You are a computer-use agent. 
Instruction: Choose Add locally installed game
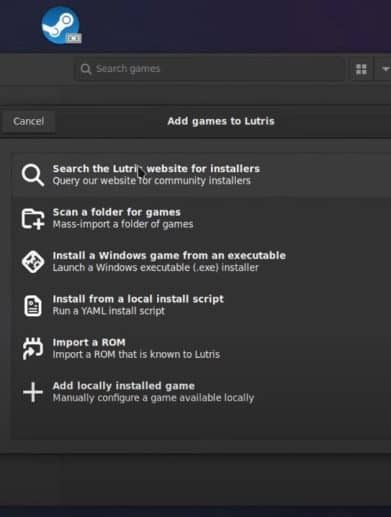tap(124, 386)
